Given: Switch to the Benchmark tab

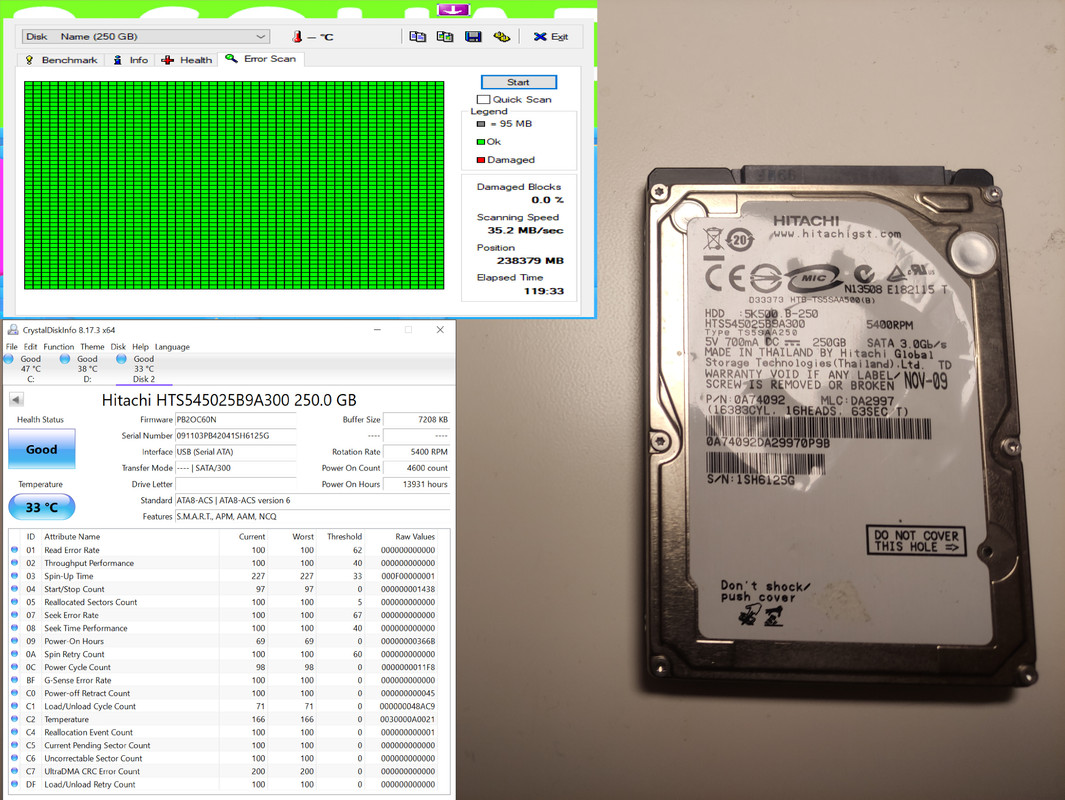Looking at the screenshot, I should coord(62,60).
